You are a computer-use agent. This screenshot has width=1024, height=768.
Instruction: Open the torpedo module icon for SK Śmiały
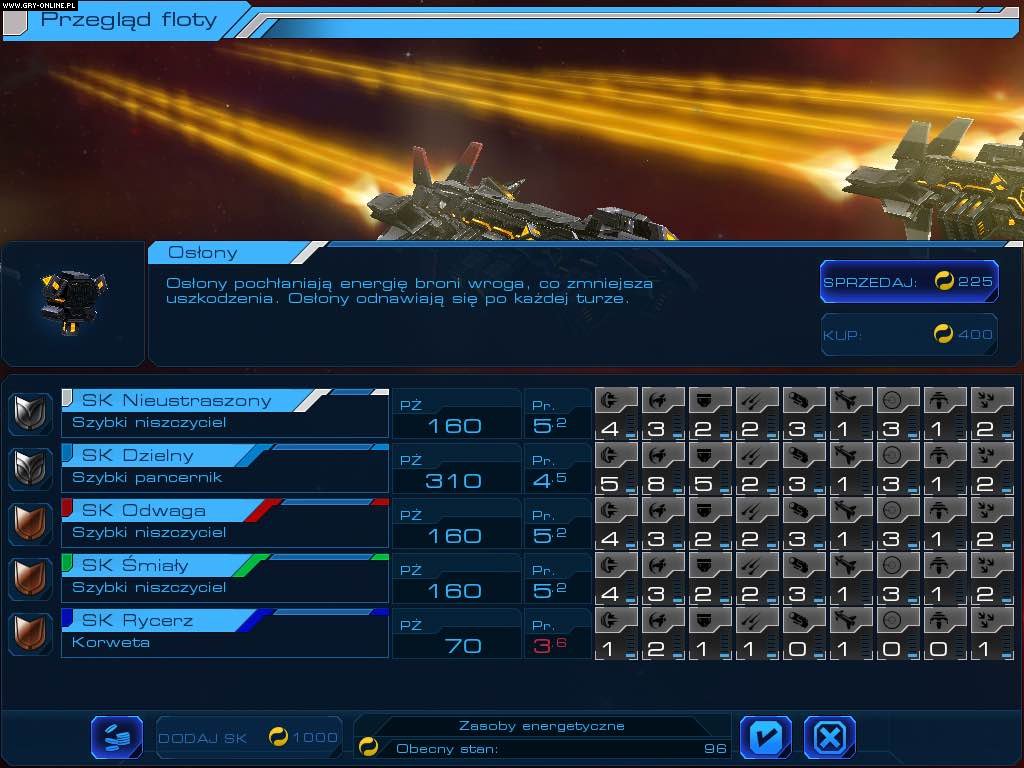[x=851, y=565]
